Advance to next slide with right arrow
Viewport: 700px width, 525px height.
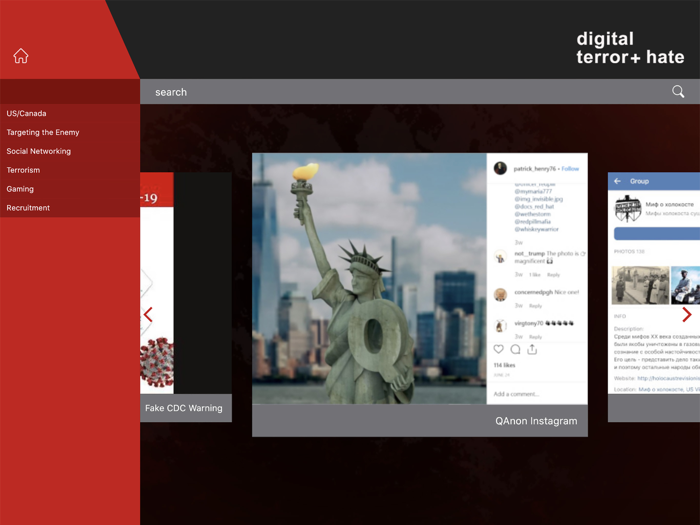pyautogui.click(x=687, y=315)
